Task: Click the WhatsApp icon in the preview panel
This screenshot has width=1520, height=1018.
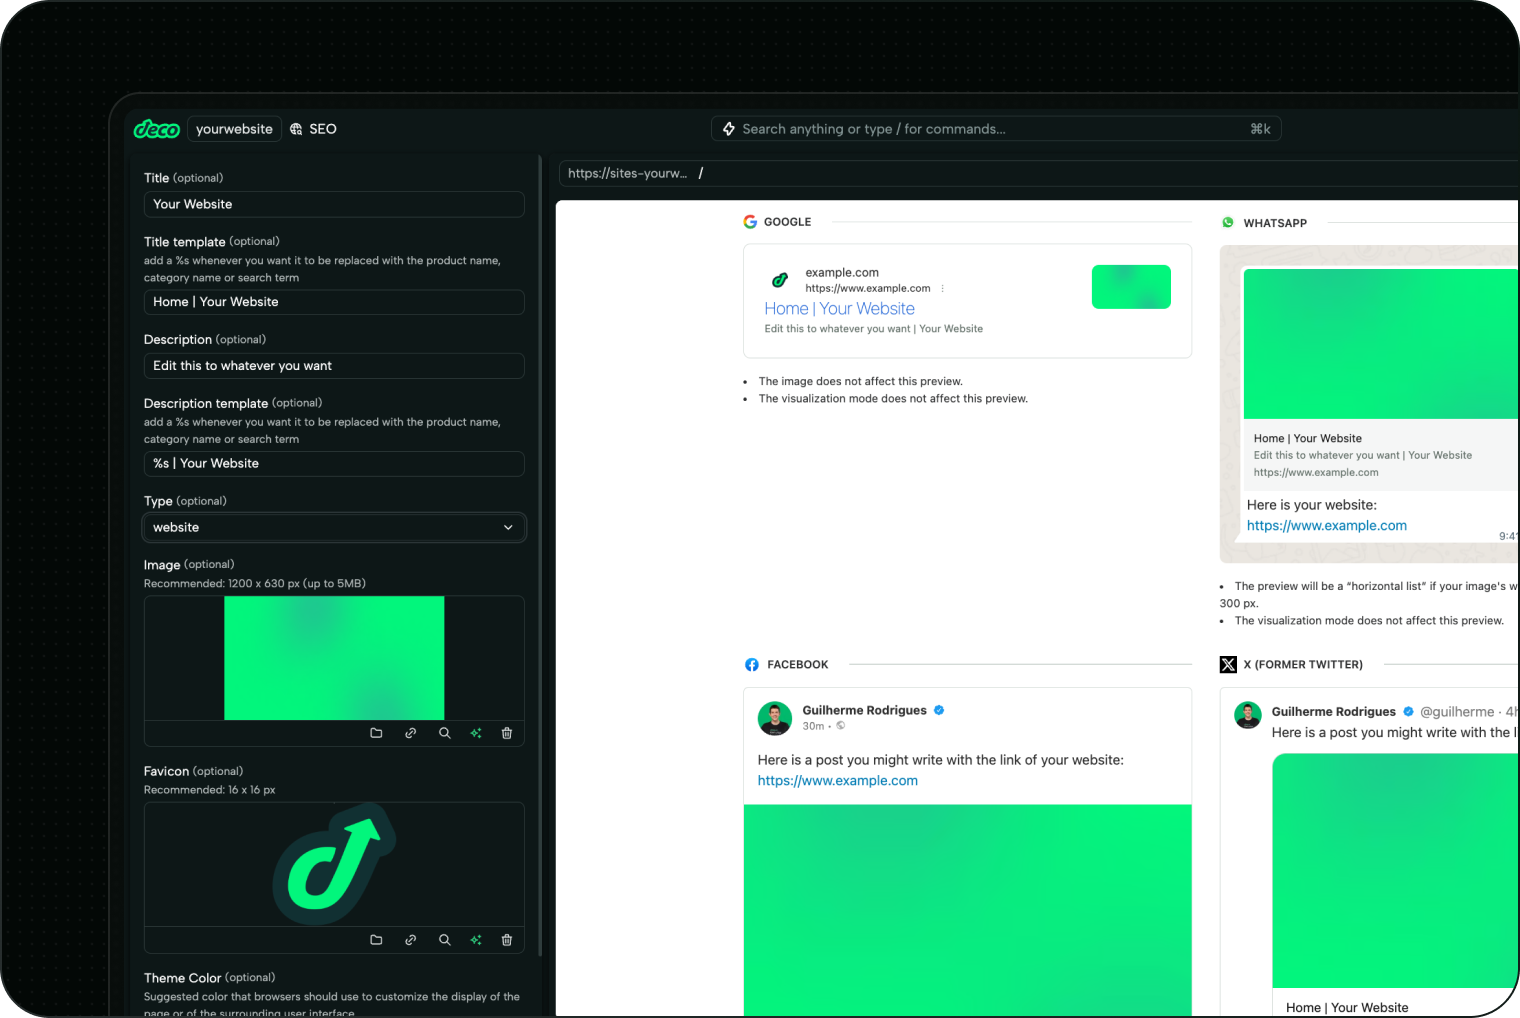Action: [x=1227, y=222]
